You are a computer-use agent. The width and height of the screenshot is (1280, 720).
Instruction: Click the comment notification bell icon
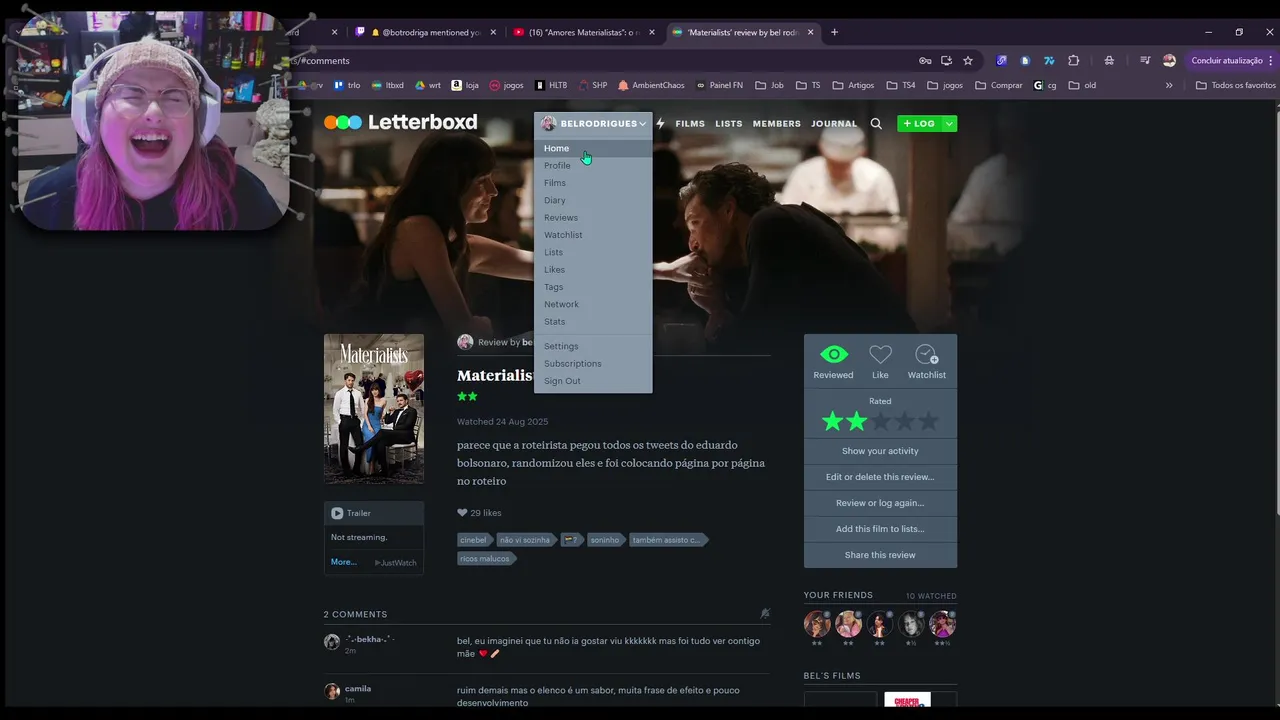coord(765,614)
